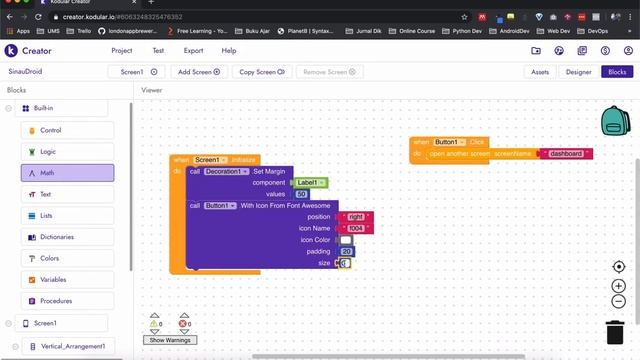Select the Lists blocks category
Screen dimensions: 640x360
(x=67, y=216)
